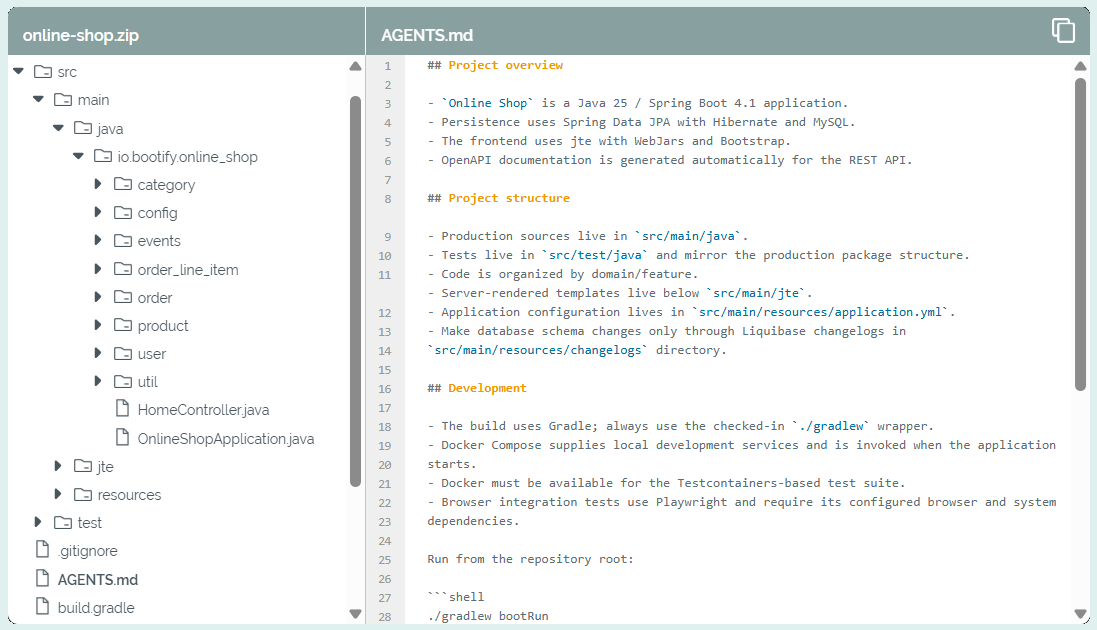Collapse the src folder arrow
Viewport: 1097px width, 630px height.
pos(19,71)
